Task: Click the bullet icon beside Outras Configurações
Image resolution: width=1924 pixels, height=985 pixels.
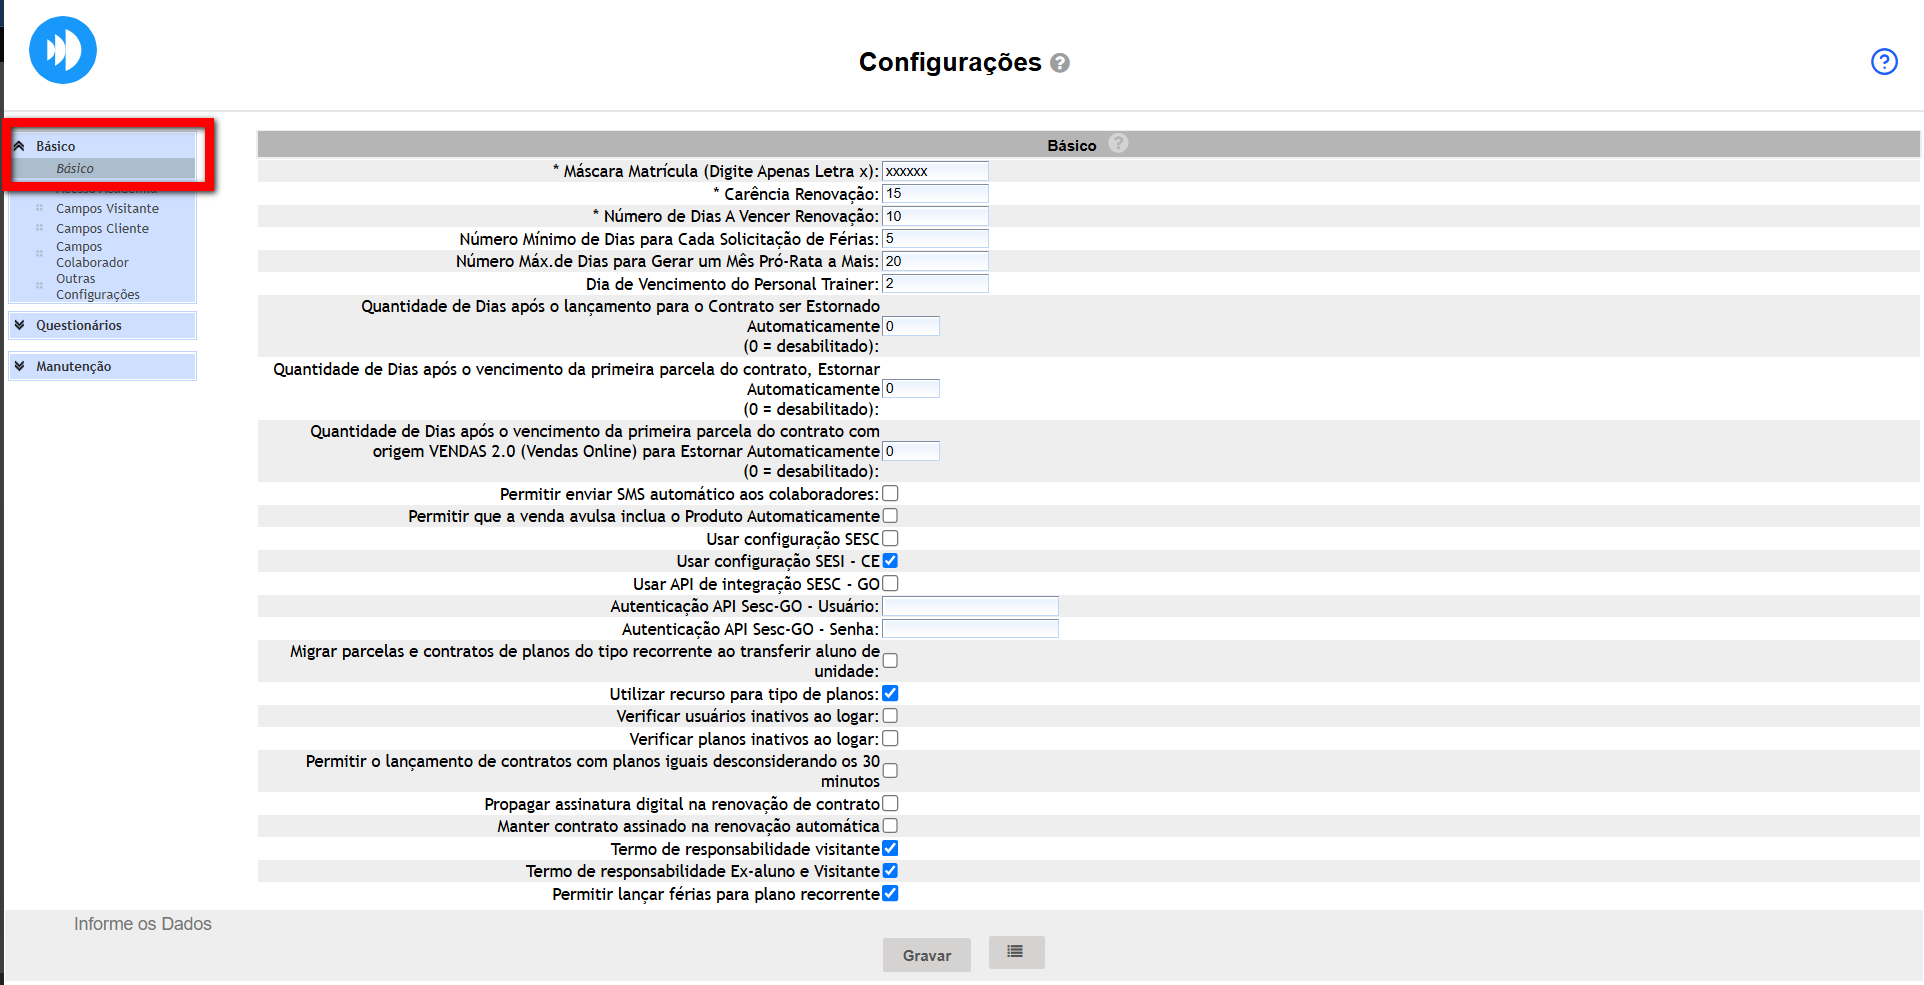Action: point(40,286)
